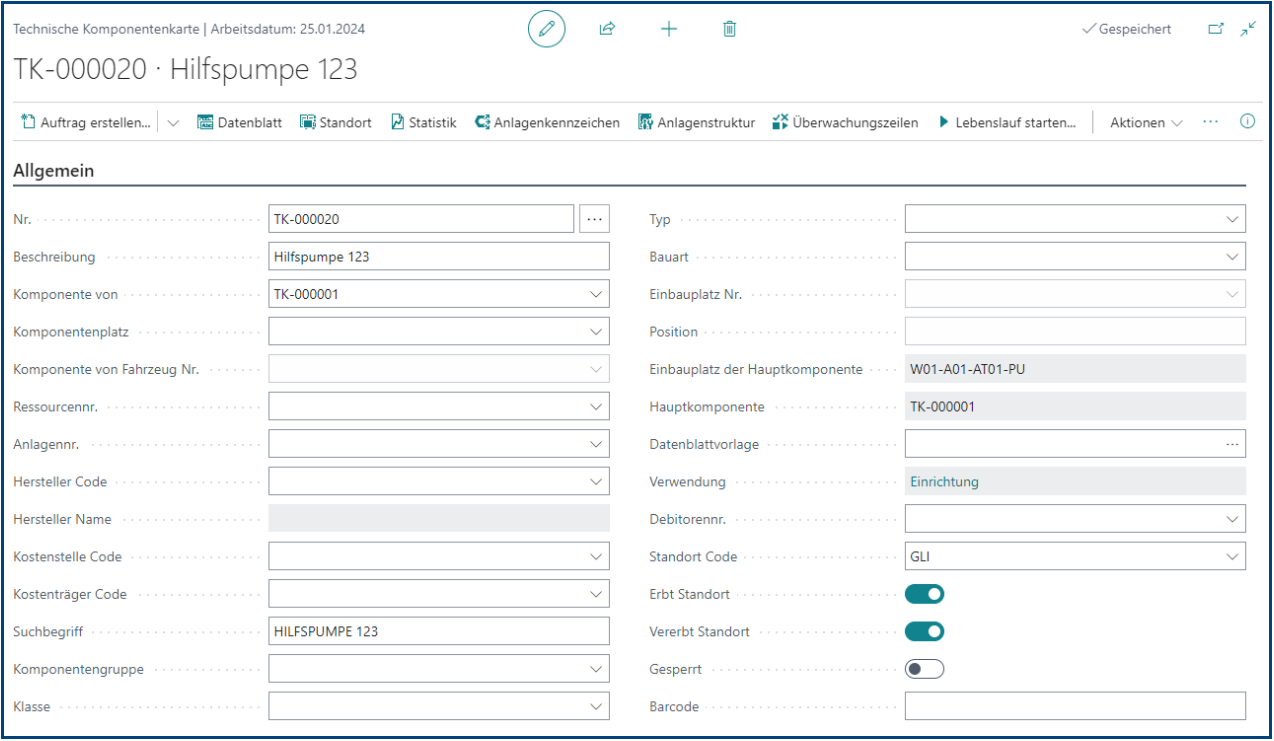Expand arrow next to Auftrag erstellen
Image resolution: width=1274 pixels, height=741 pixels.
[x=173, y=123]
